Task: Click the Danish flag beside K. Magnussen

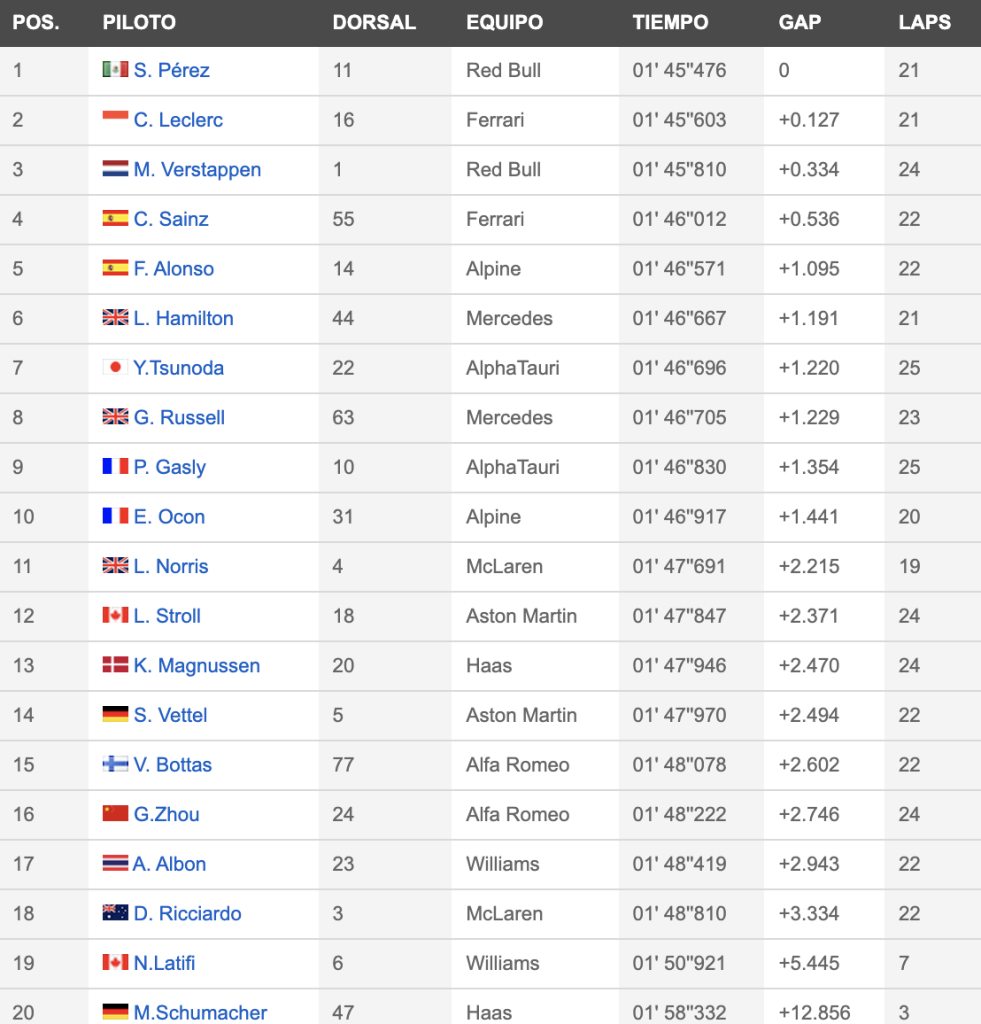Action: point(115,664)
